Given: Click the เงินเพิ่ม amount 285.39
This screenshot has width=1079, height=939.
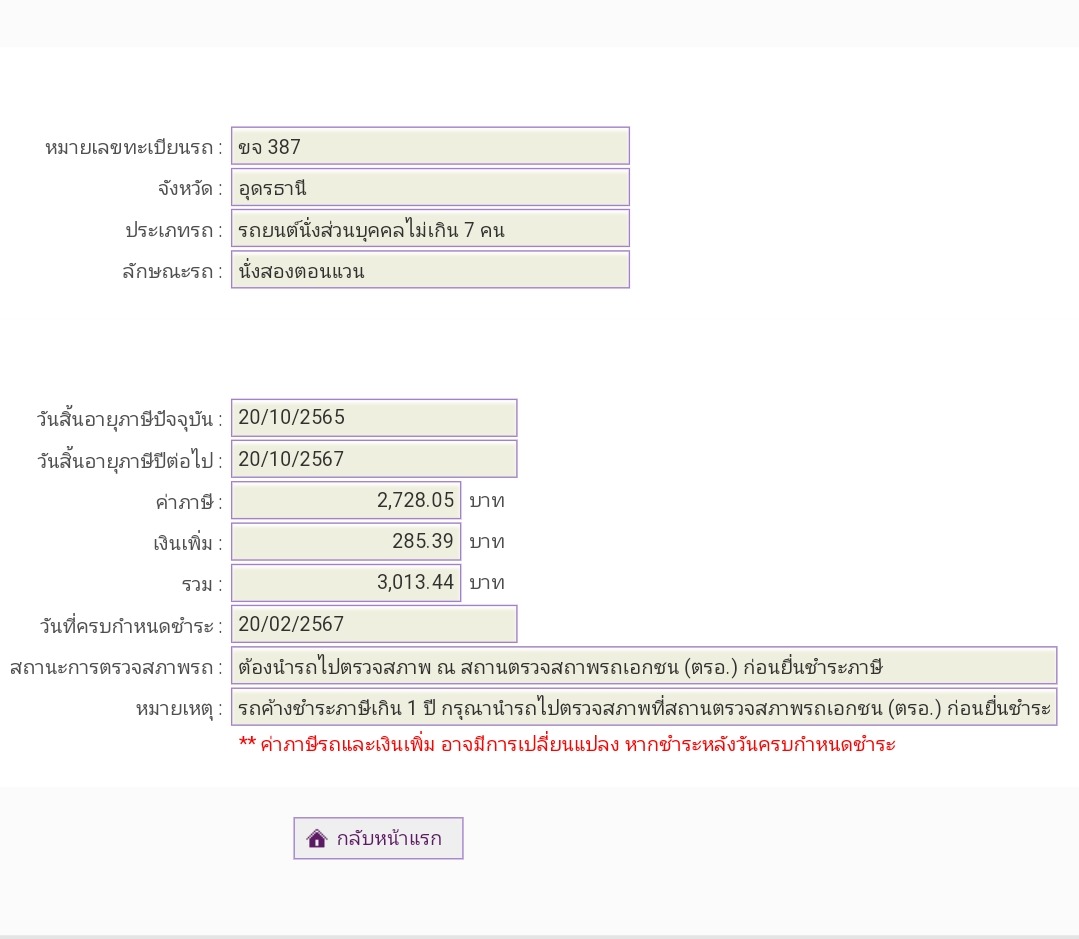Looking at the screenshot, I should tap(346, 541).
